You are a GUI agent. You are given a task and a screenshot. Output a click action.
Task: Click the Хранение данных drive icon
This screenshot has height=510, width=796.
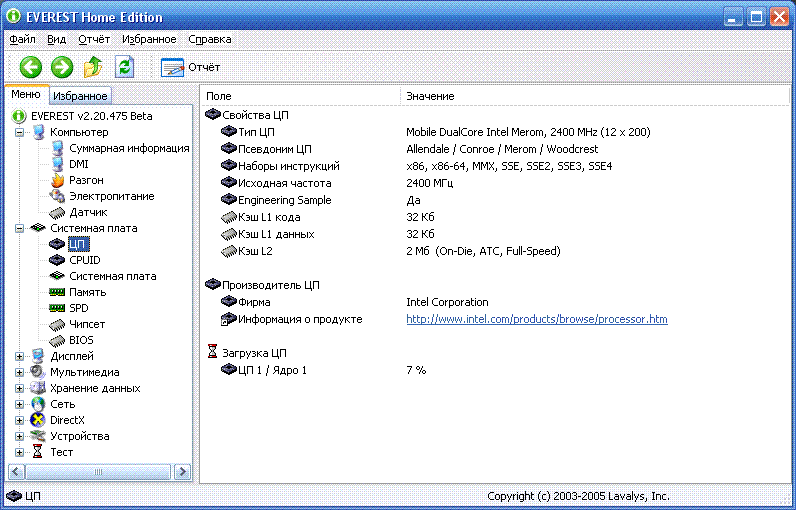pos(38,388)
